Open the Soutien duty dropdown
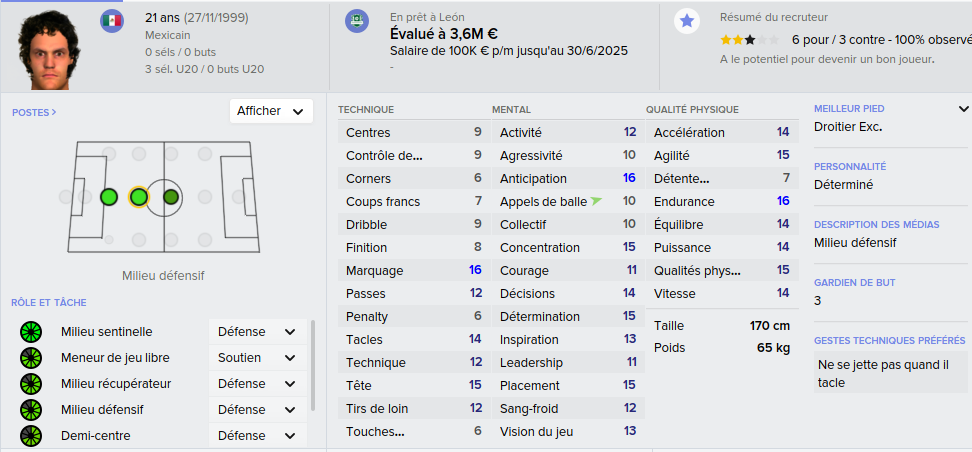Screen dimensions: 972x452 pos(257,358)
